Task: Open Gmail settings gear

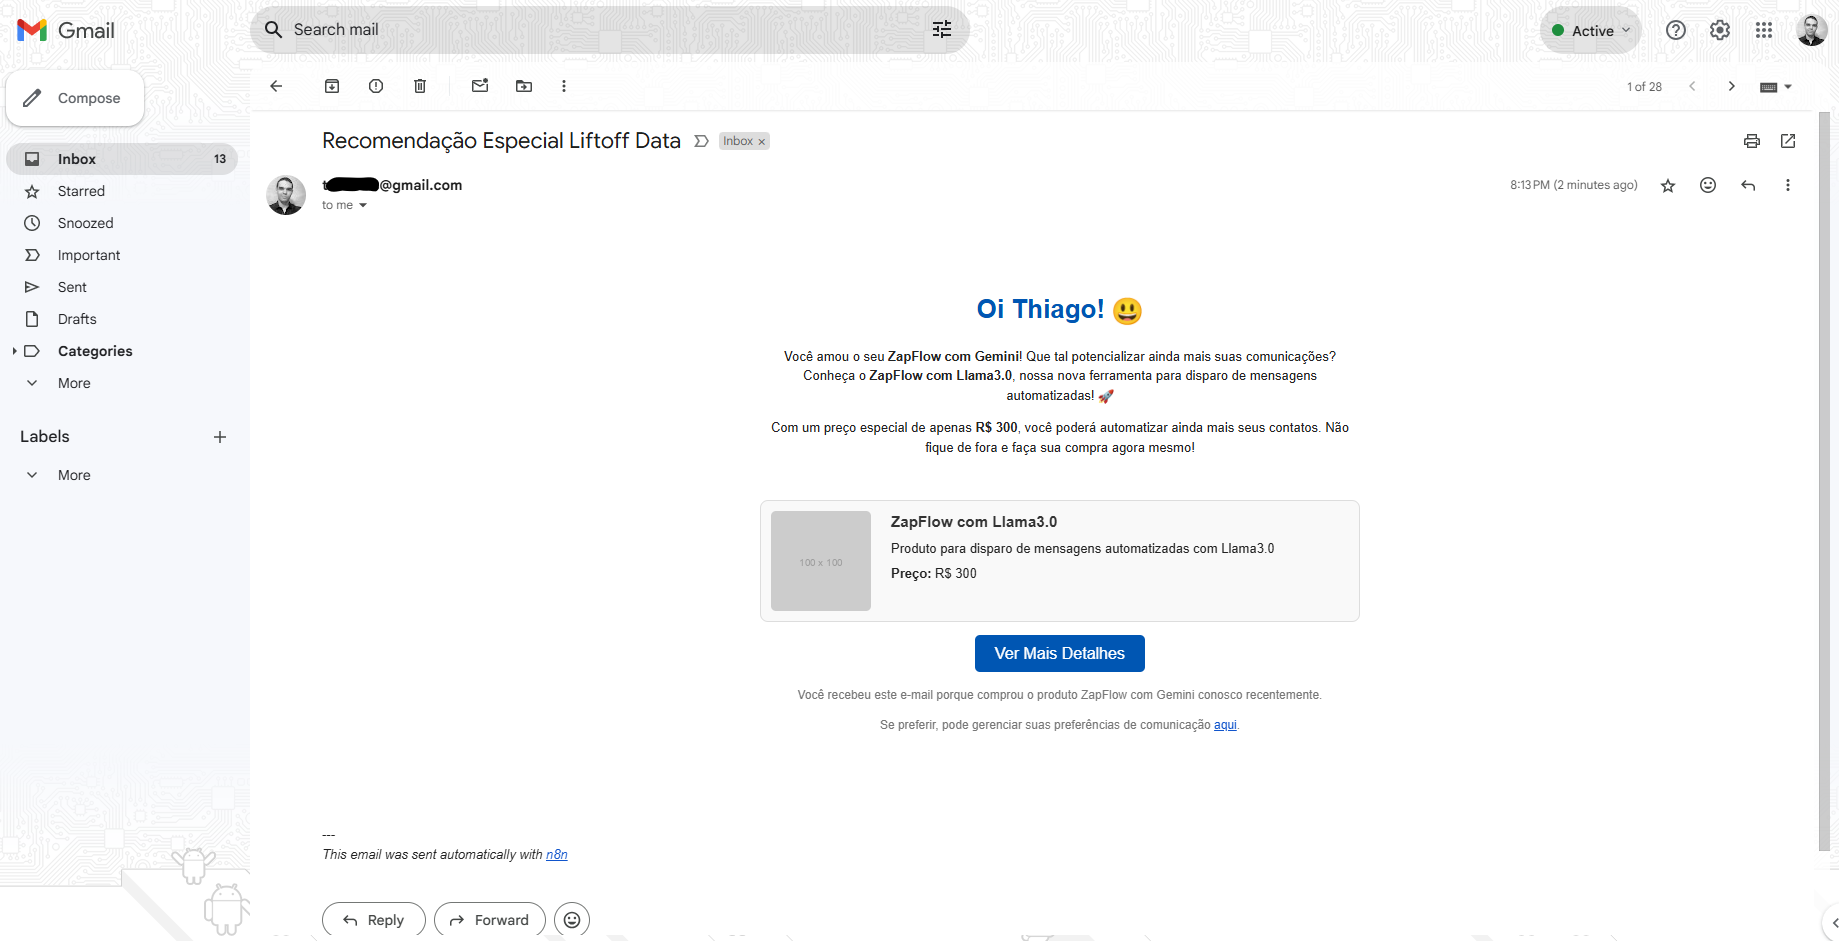Action: 1720,30
